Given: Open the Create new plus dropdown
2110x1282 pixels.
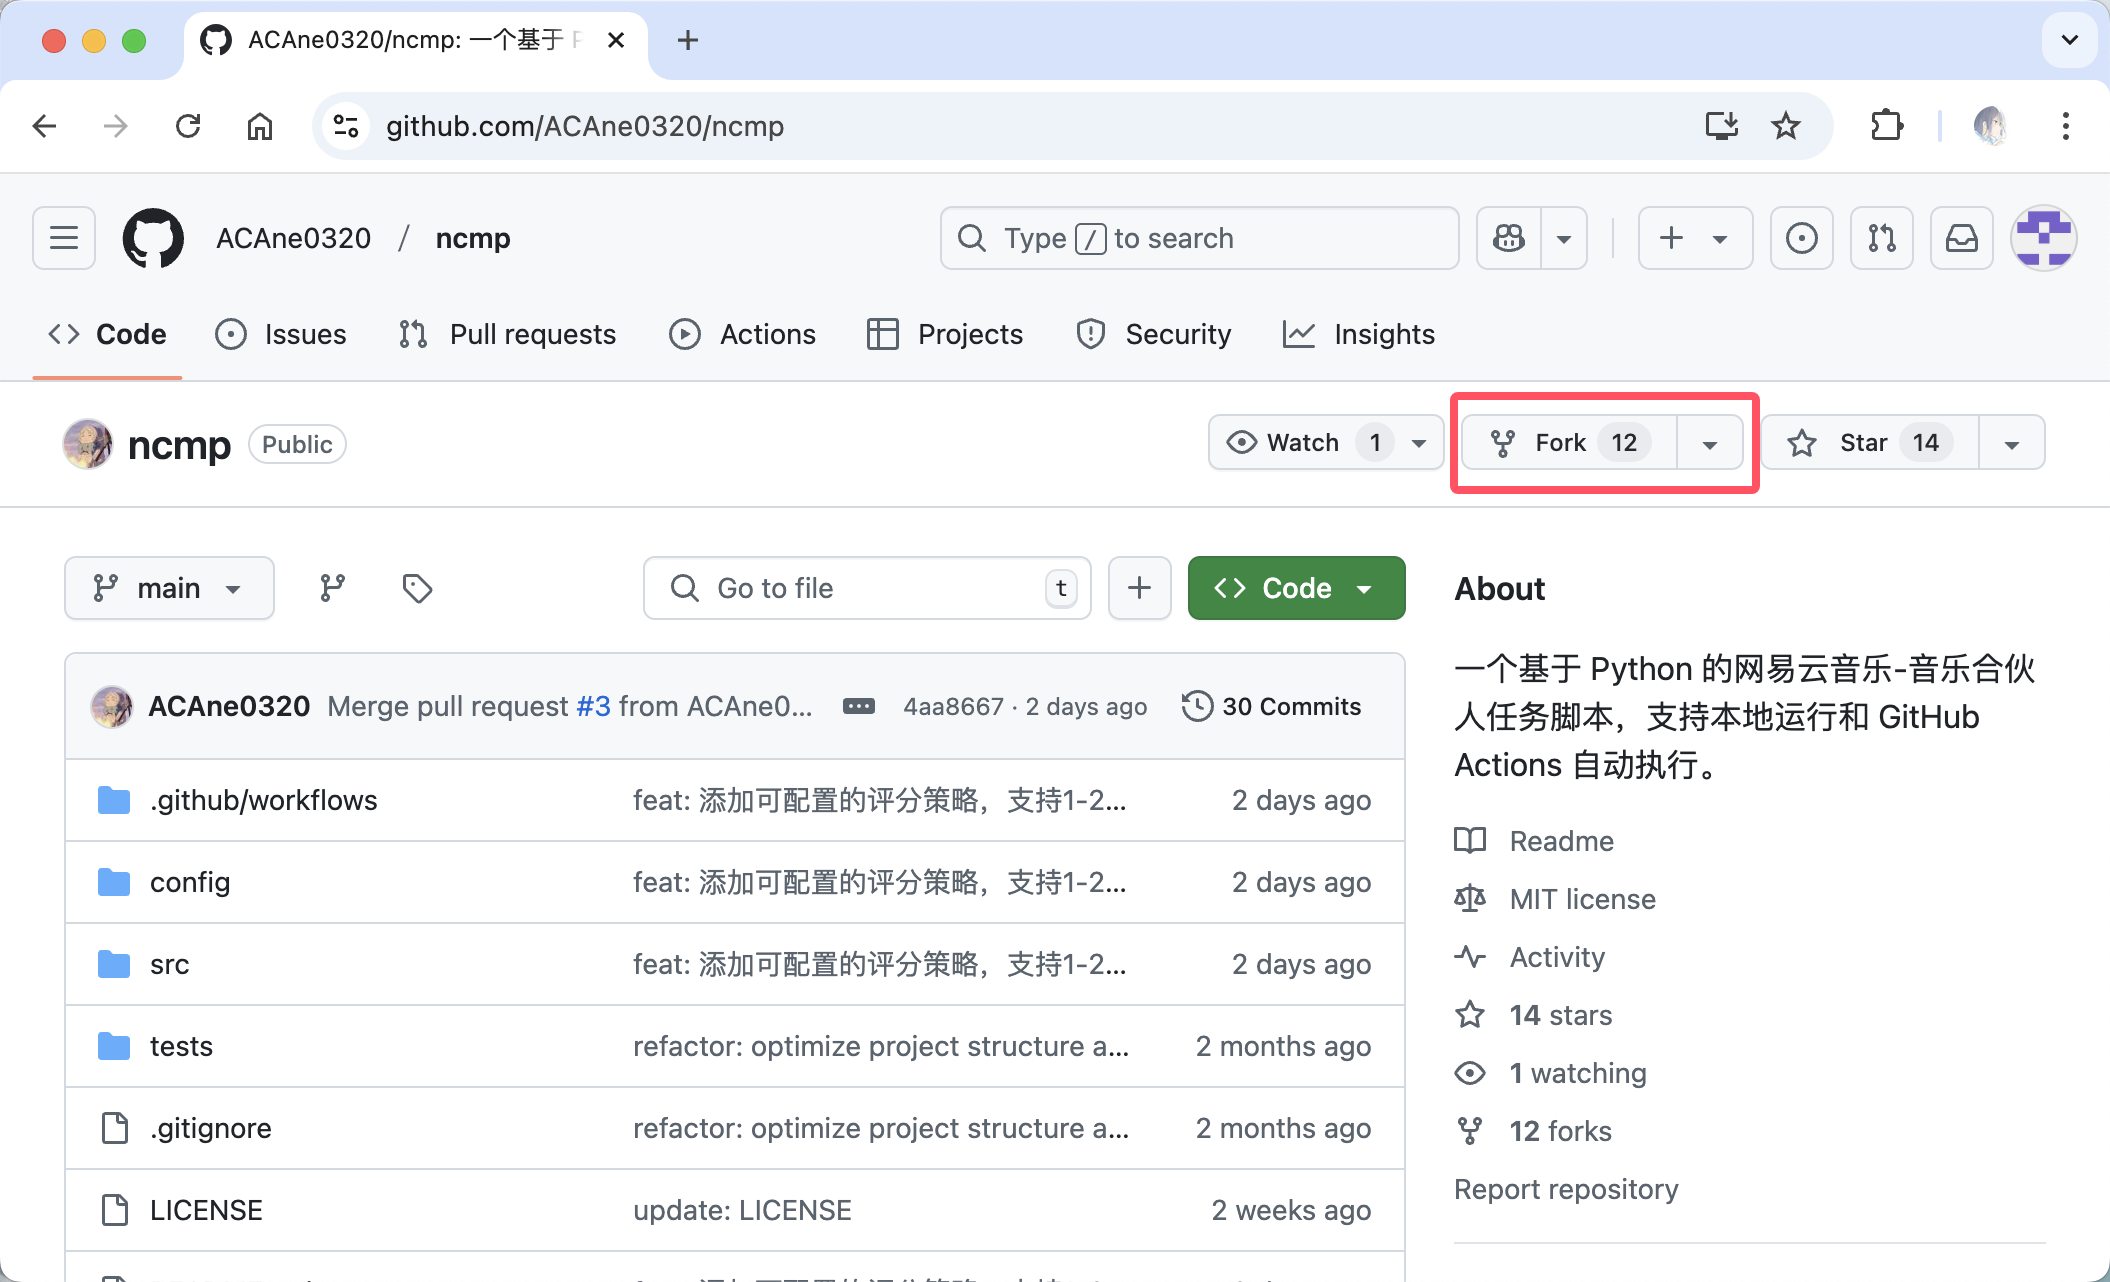Looking at the screenshot, I should point(1695,238).
